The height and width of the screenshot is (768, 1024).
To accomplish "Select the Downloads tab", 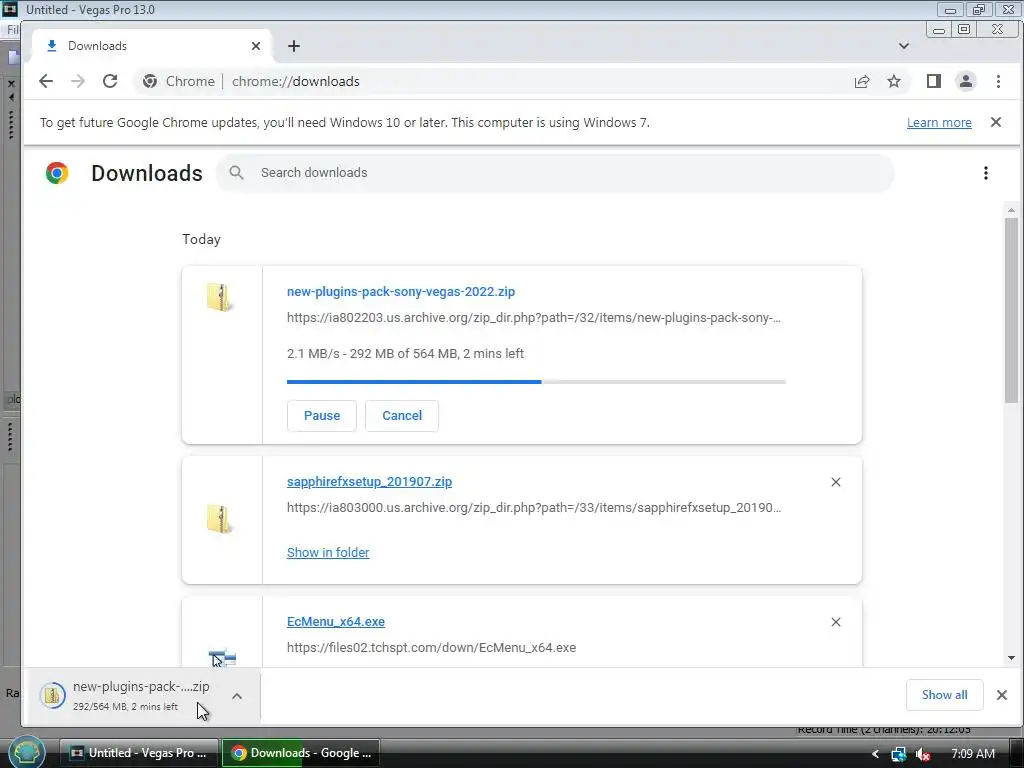I will tap(153, 46).
